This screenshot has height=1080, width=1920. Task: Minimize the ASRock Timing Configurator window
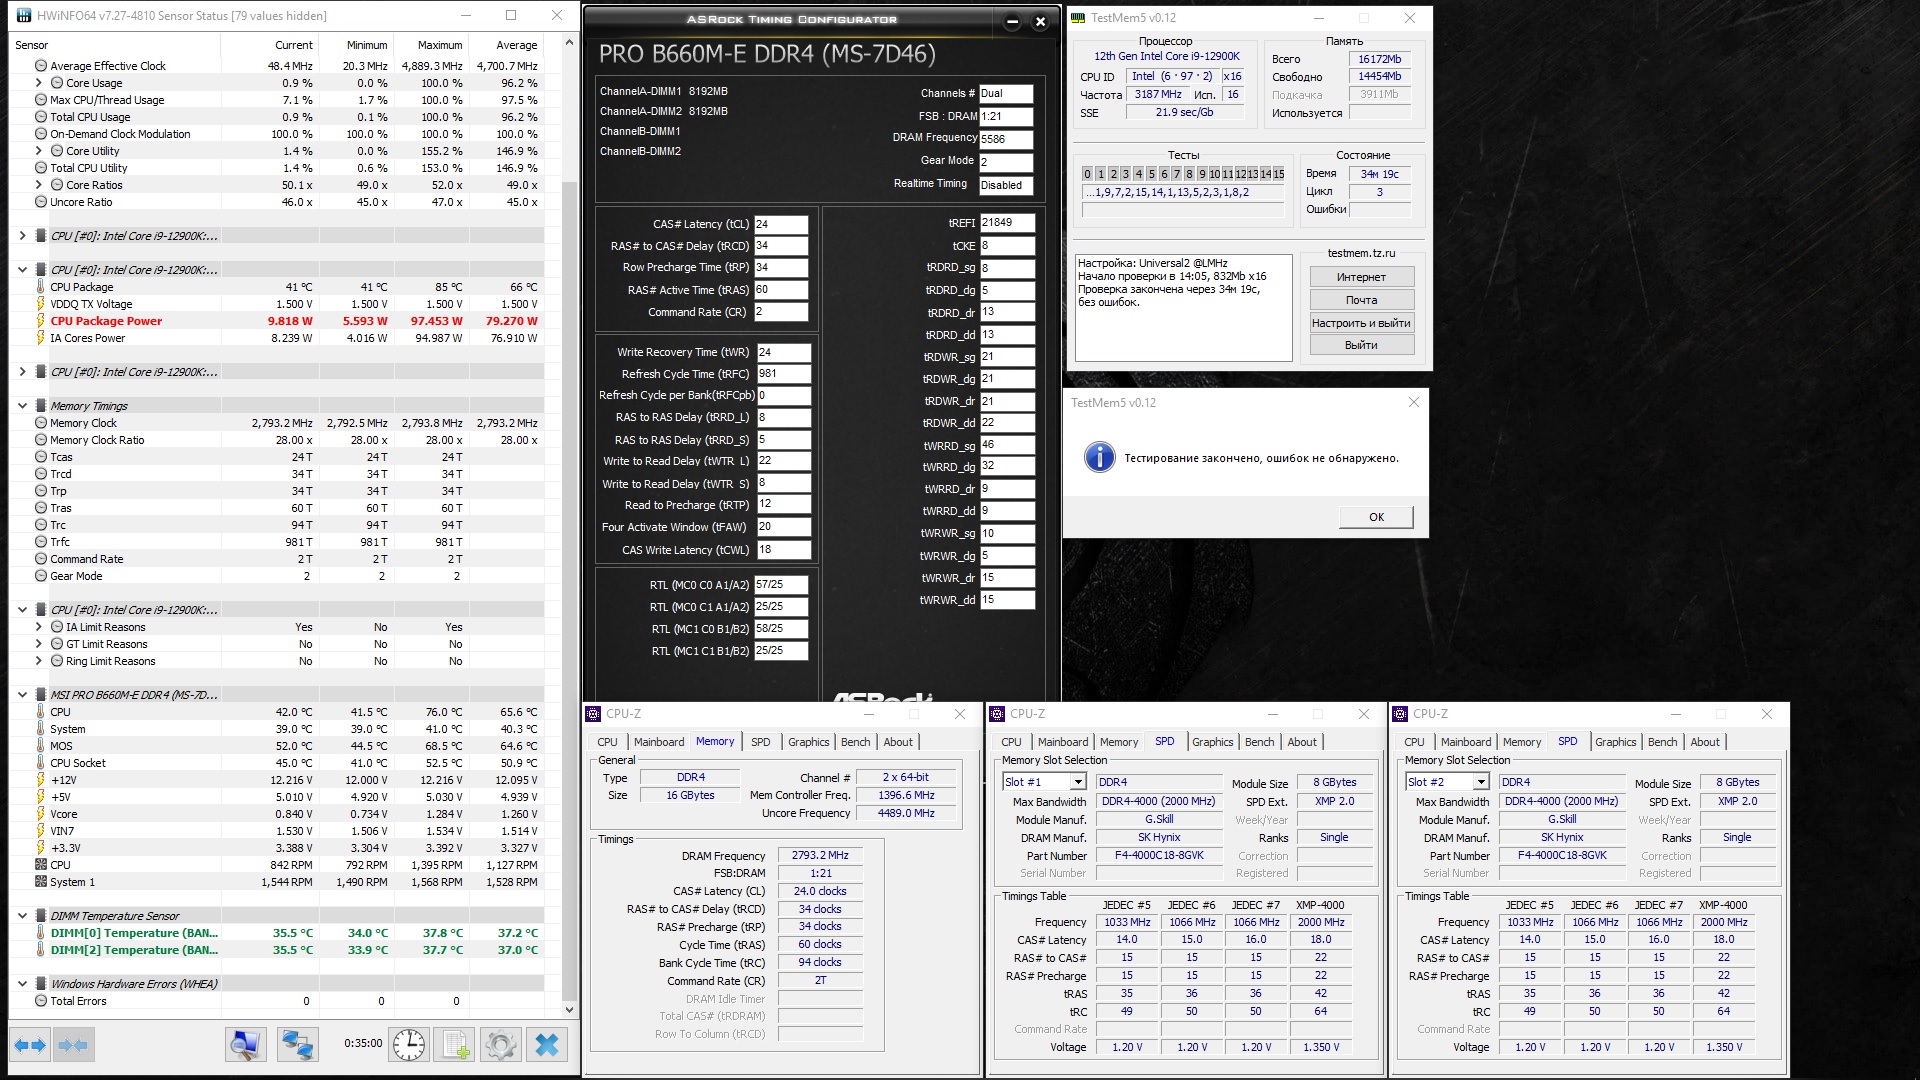(1012, 21)
